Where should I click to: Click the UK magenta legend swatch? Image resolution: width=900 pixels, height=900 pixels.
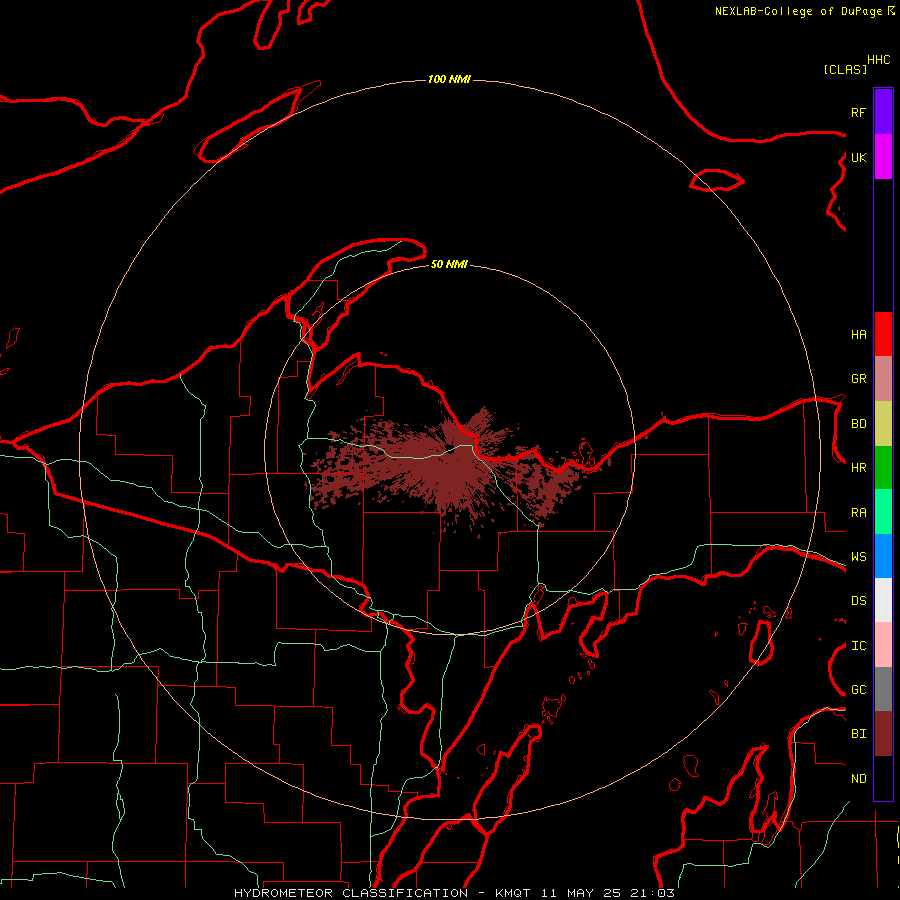(883, 157)
